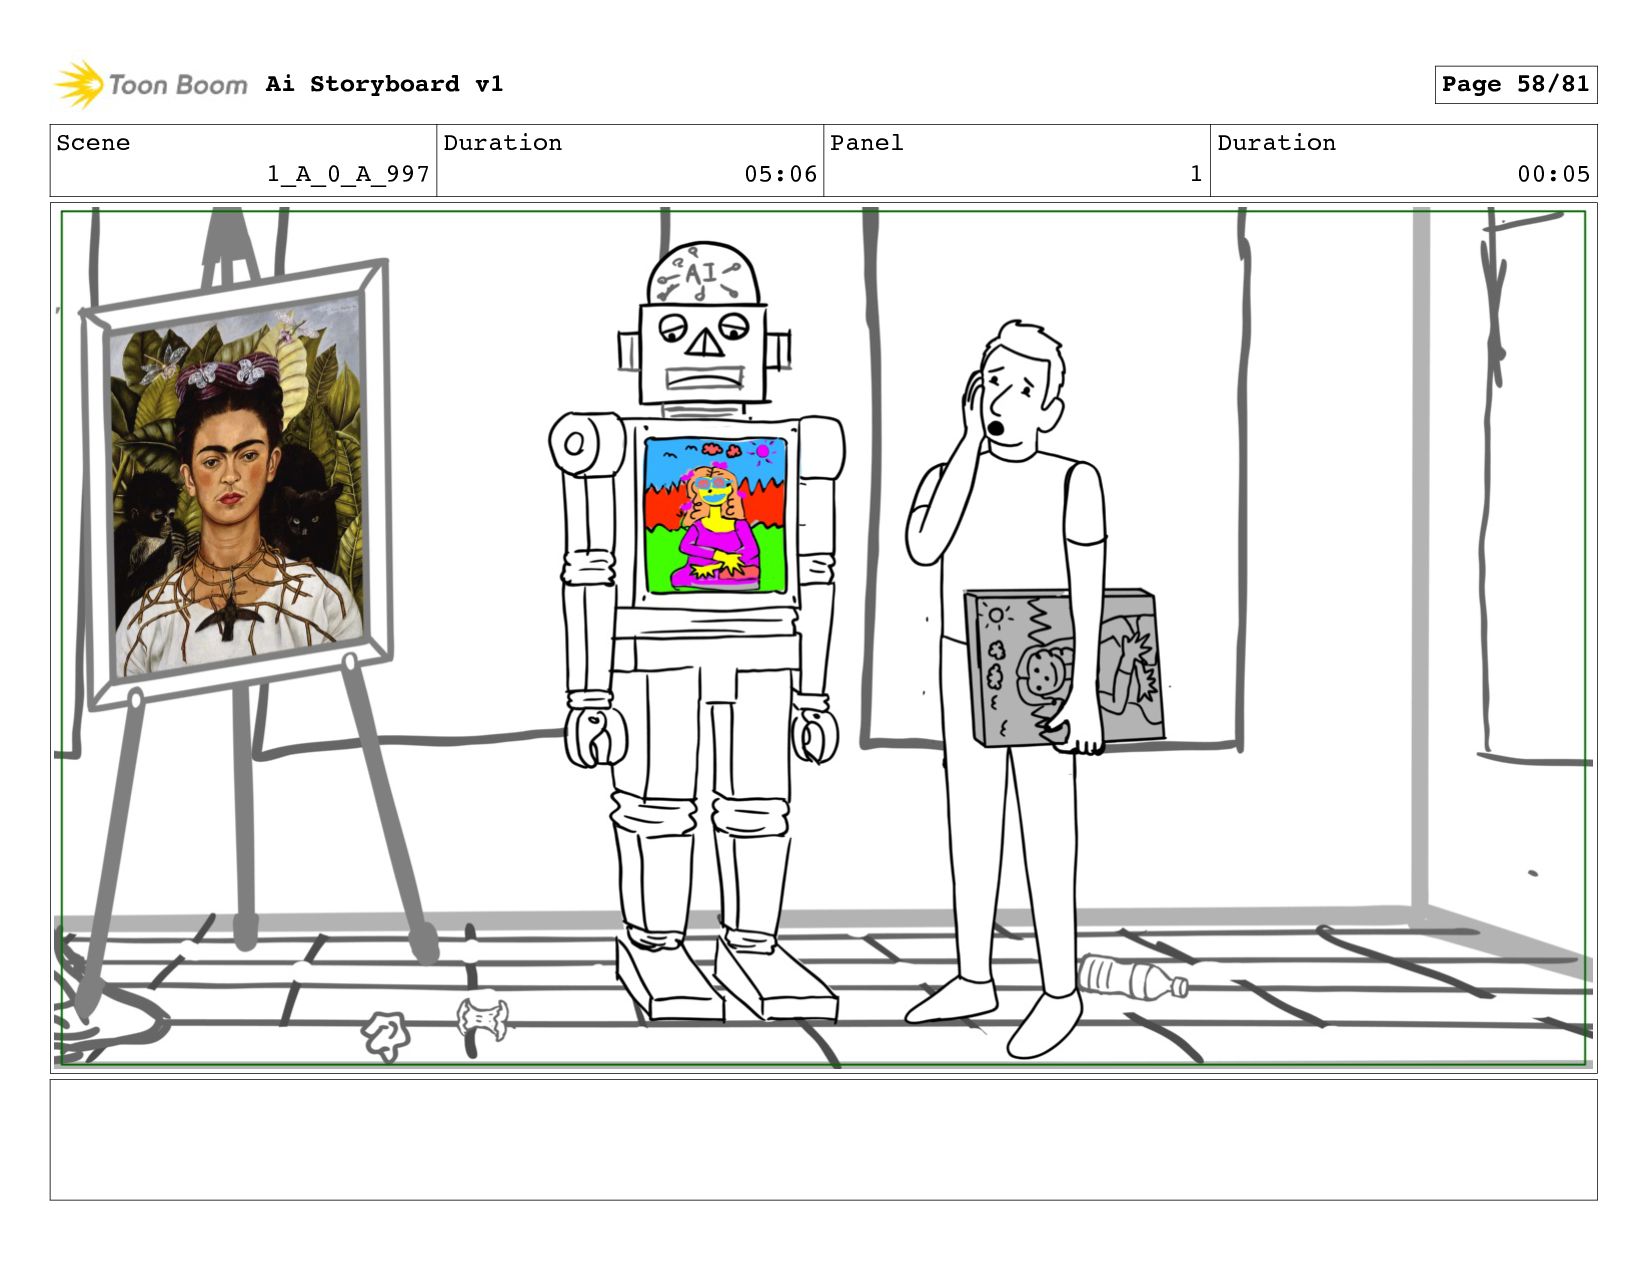Image resolution: width=1650 pixels, height=1275 pixels.
Task: Click the crumpled paper on the floor
Action: tap(386, 1034)
